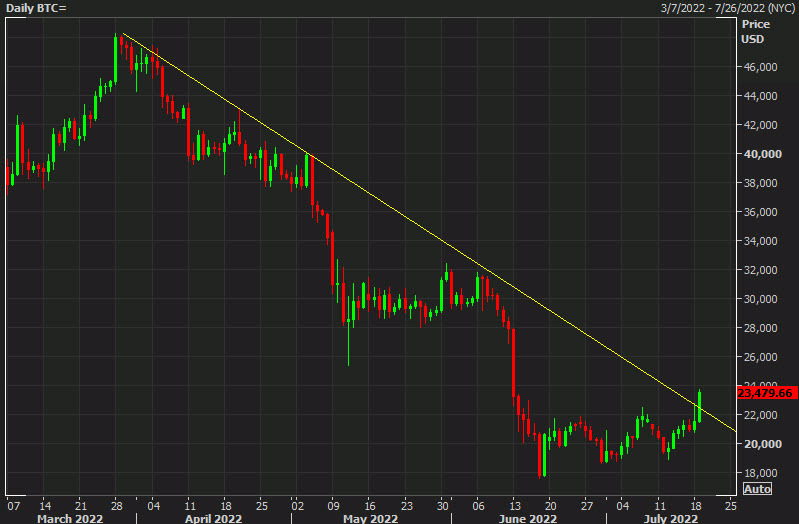This screenshot has width=799, height=524.
Task: Click the 46,000 price axis label
Action: (760, 67)
